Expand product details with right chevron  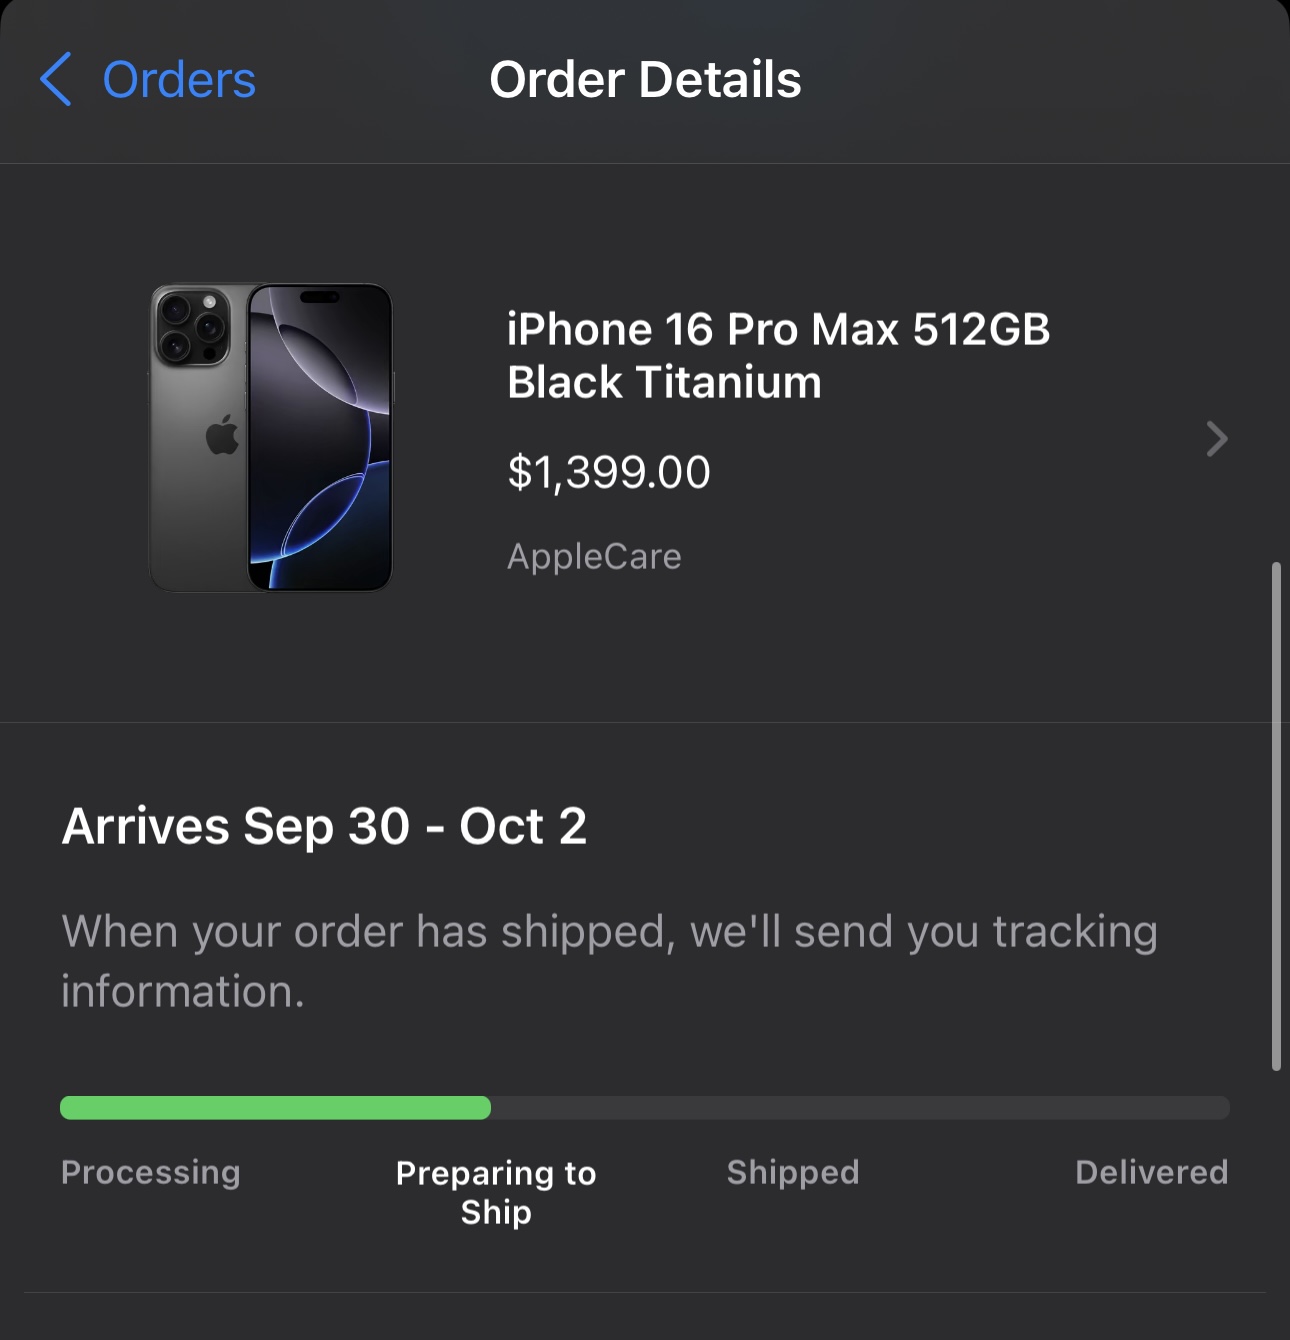pos(1216,438)
